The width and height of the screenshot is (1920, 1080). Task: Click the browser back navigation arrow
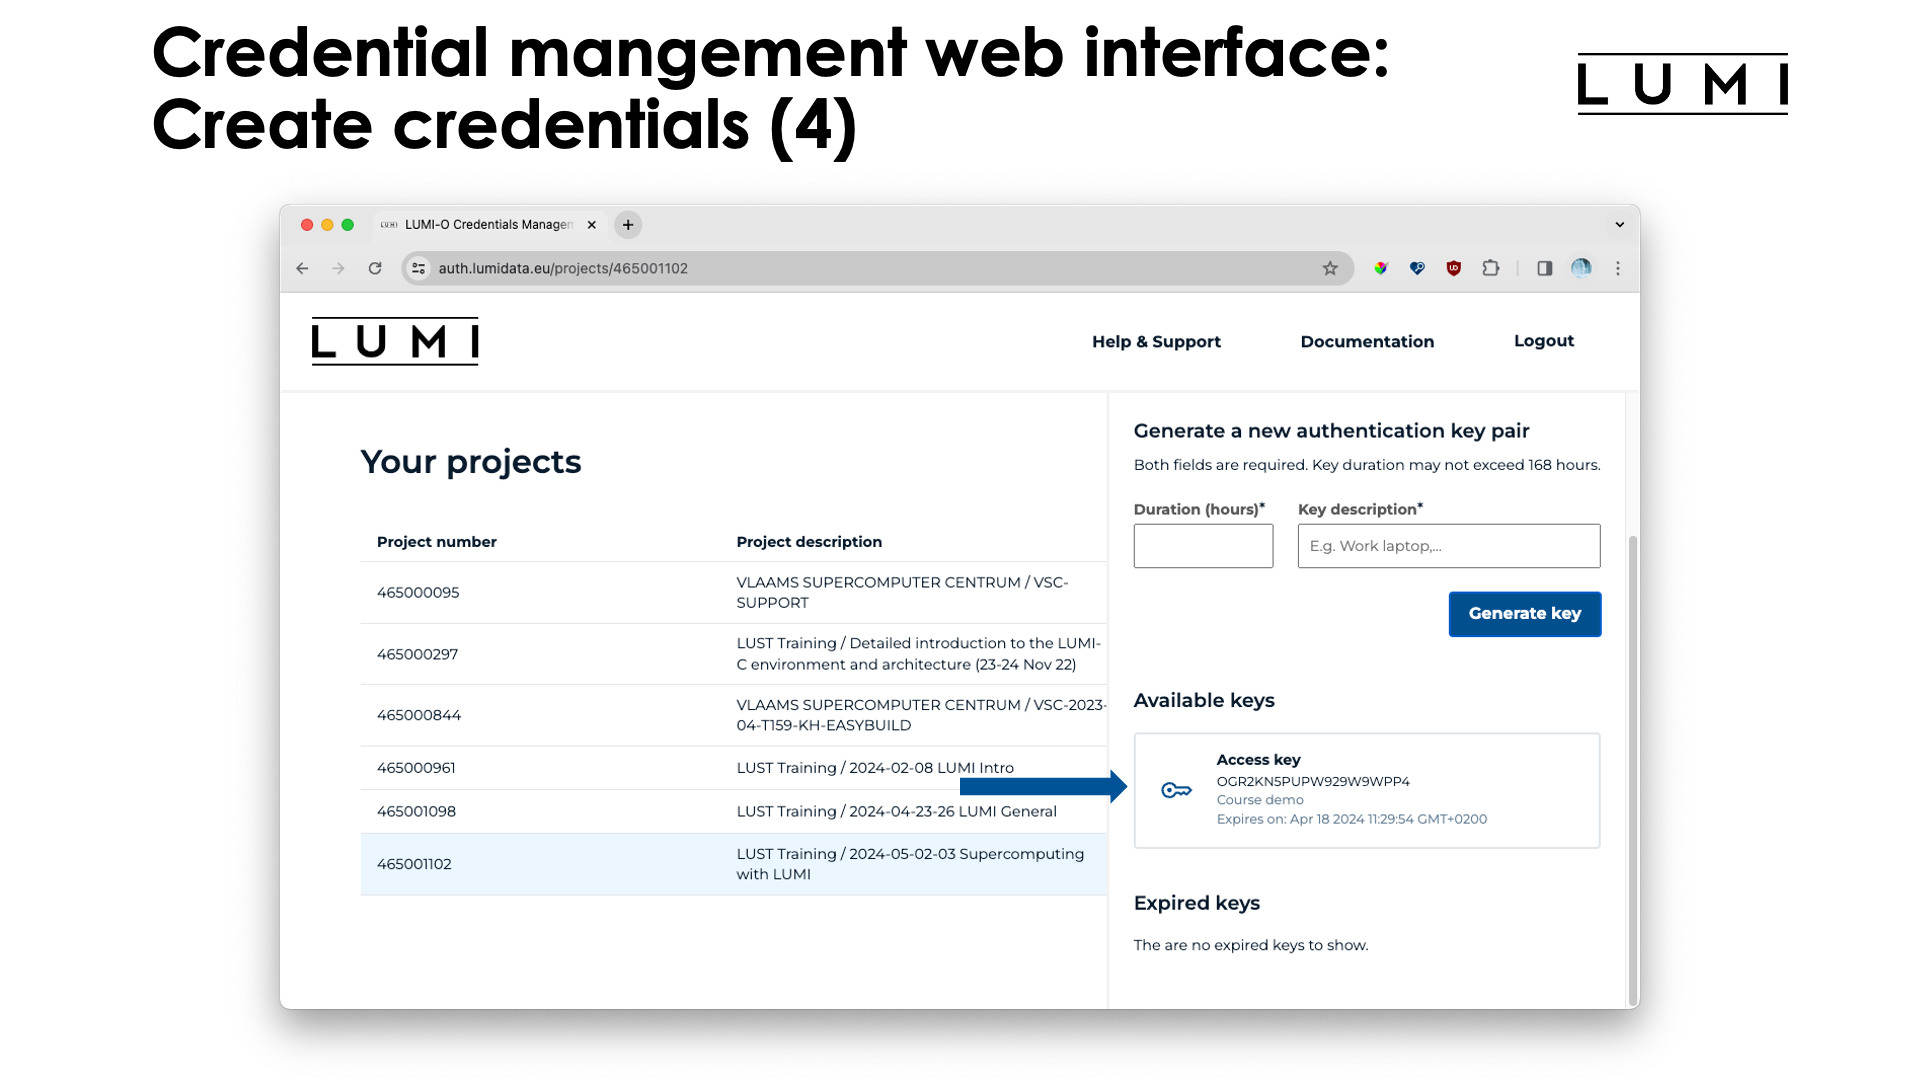303,268
